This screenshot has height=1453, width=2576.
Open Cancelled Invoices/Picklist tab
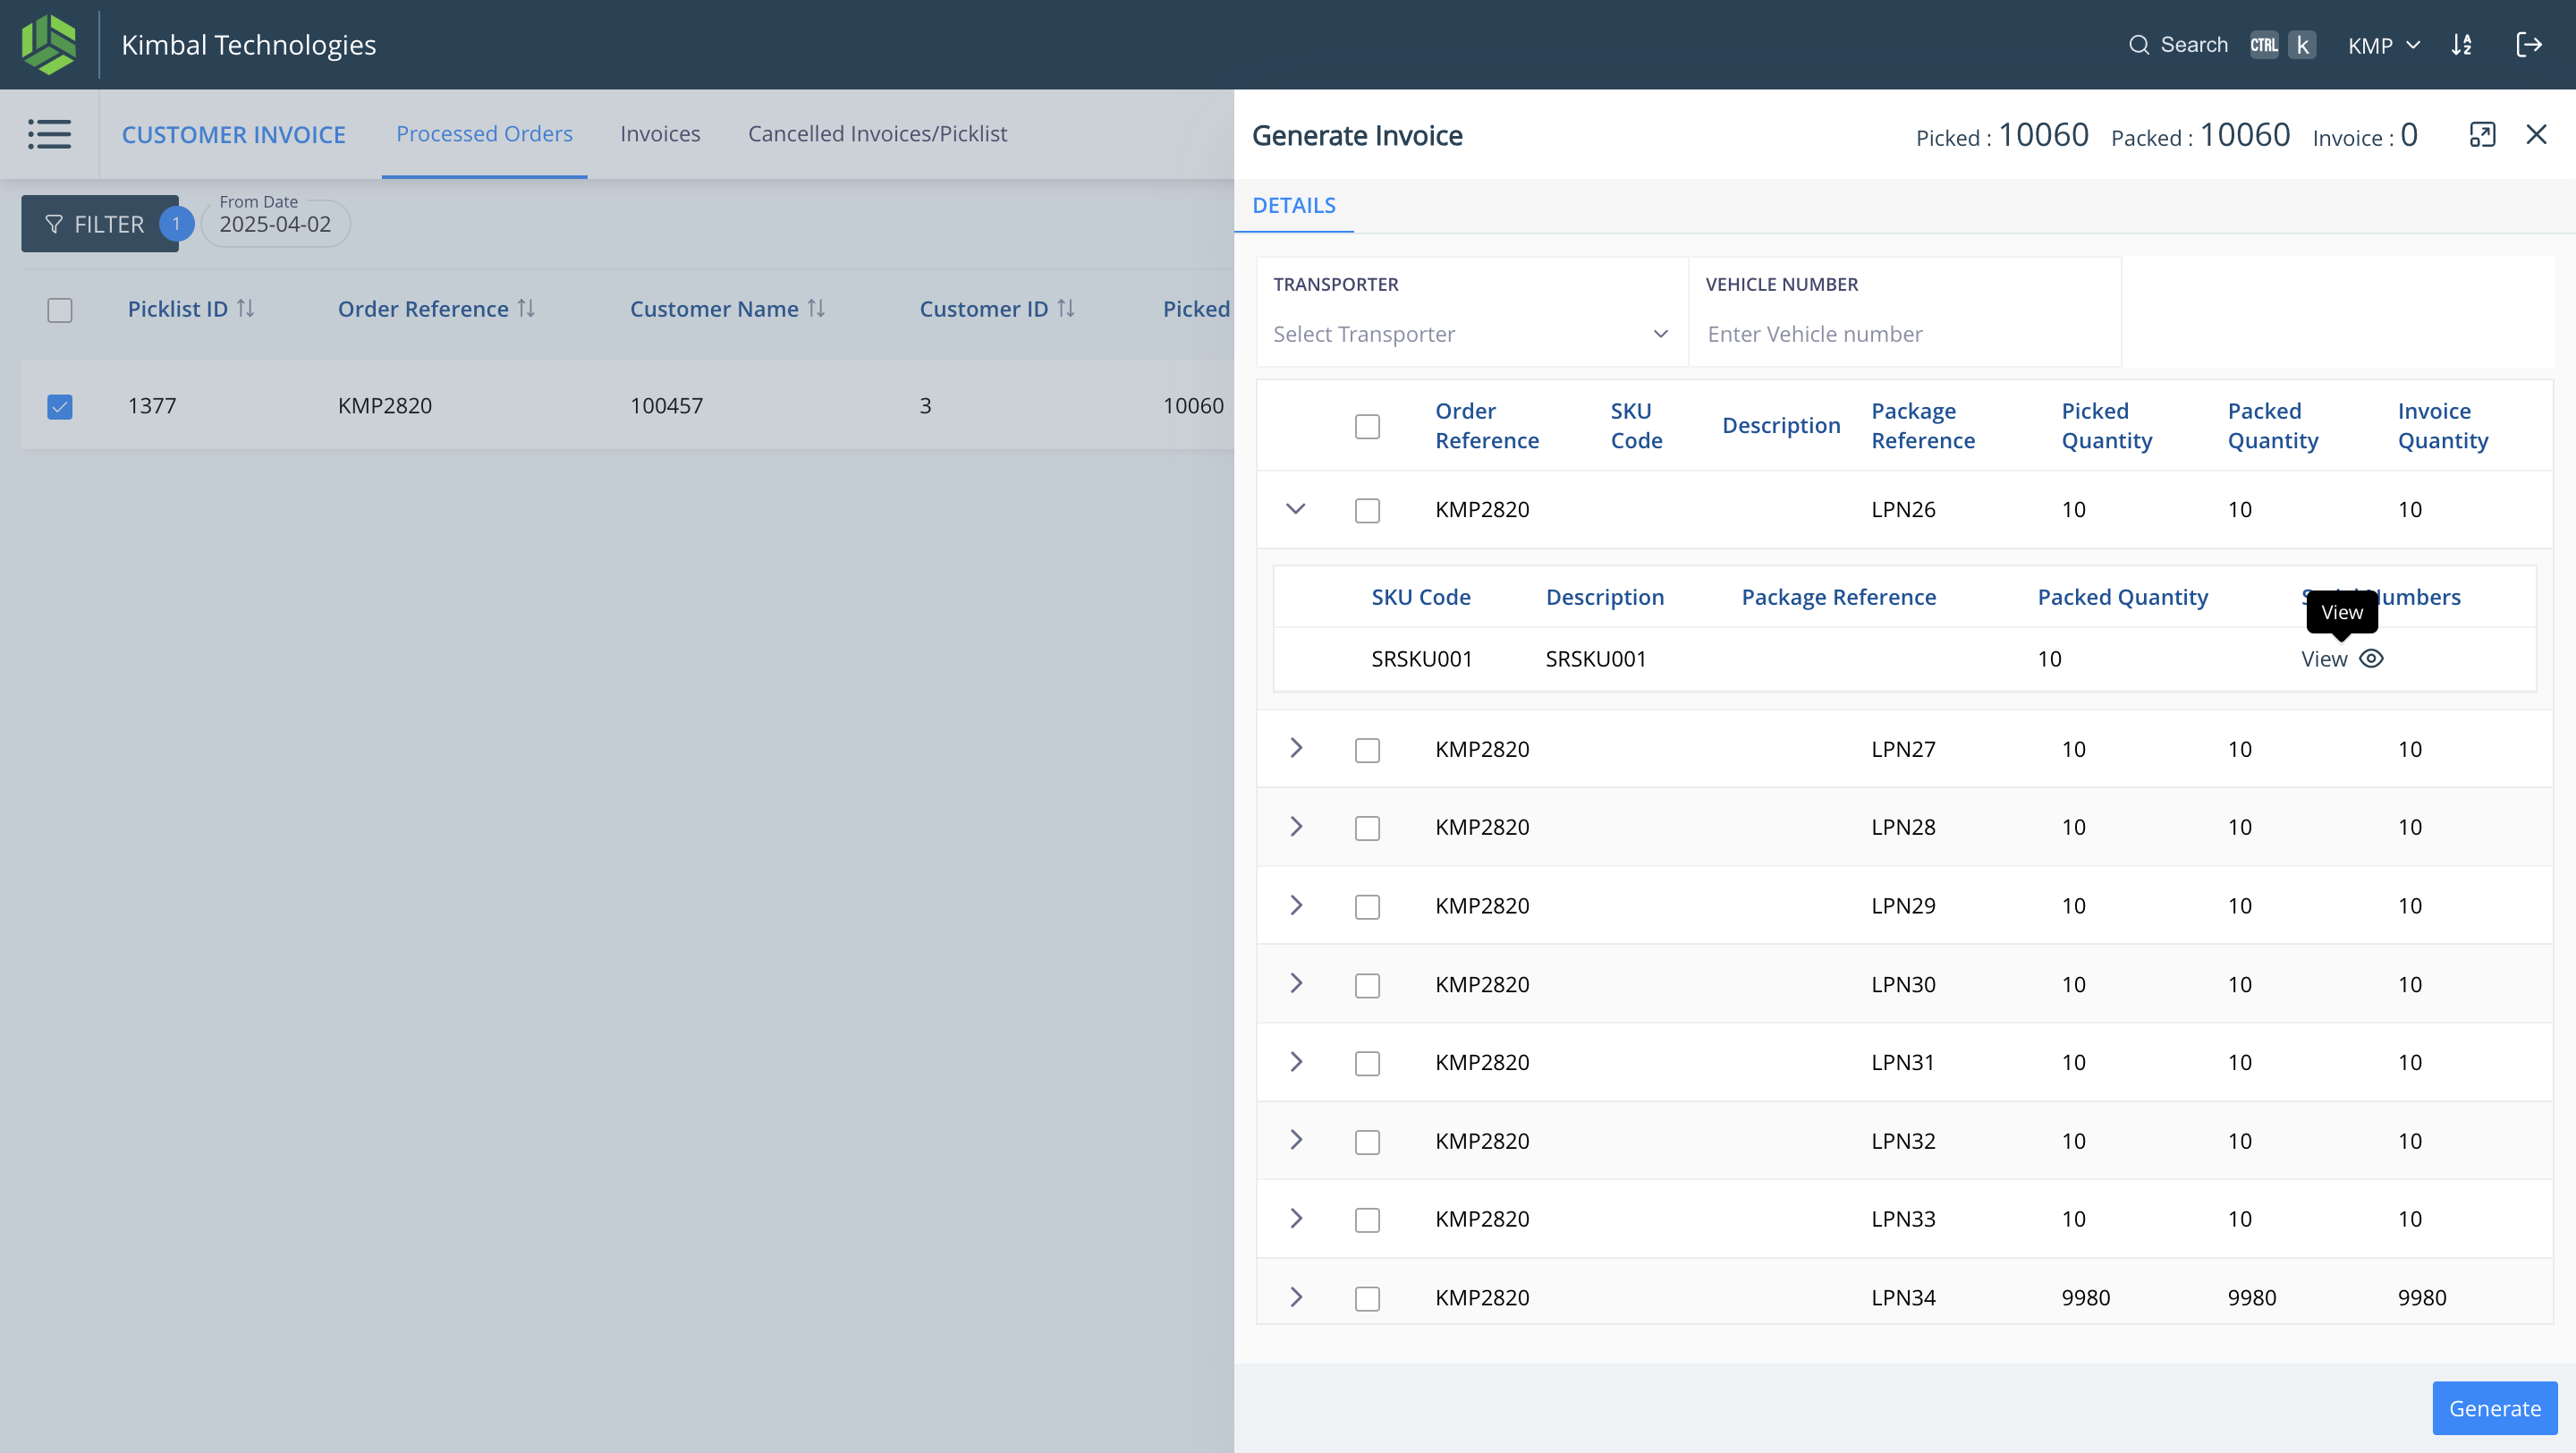coord(877,133)
